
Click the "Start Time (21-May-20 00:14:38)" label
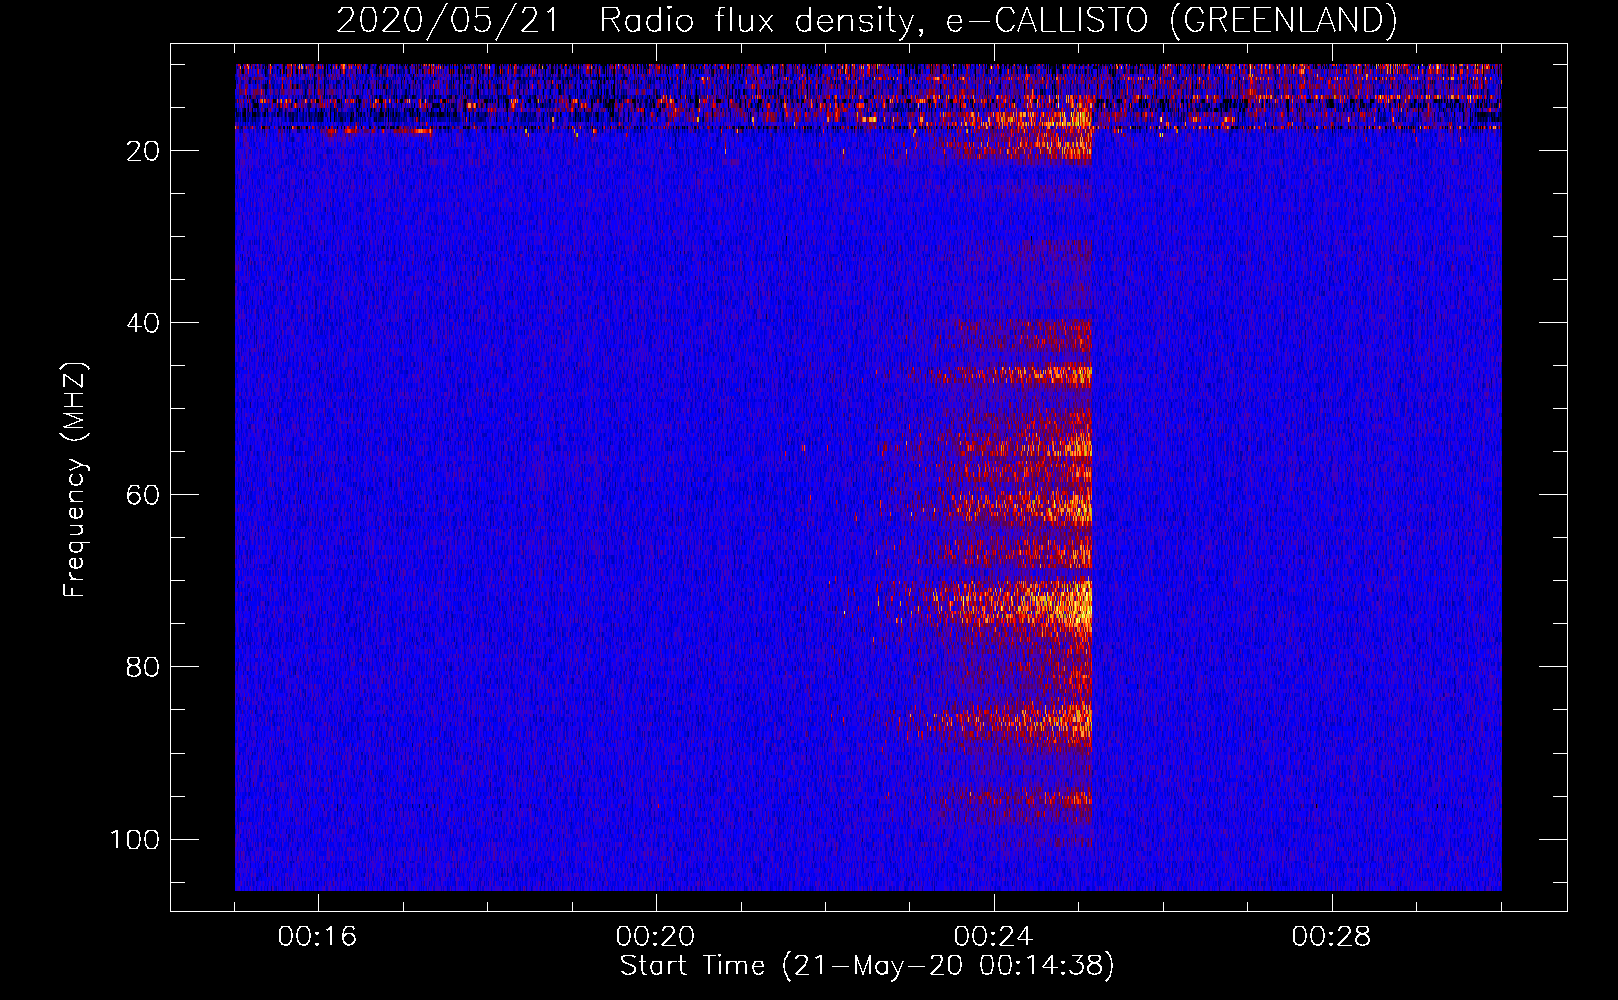coord(867,966)
